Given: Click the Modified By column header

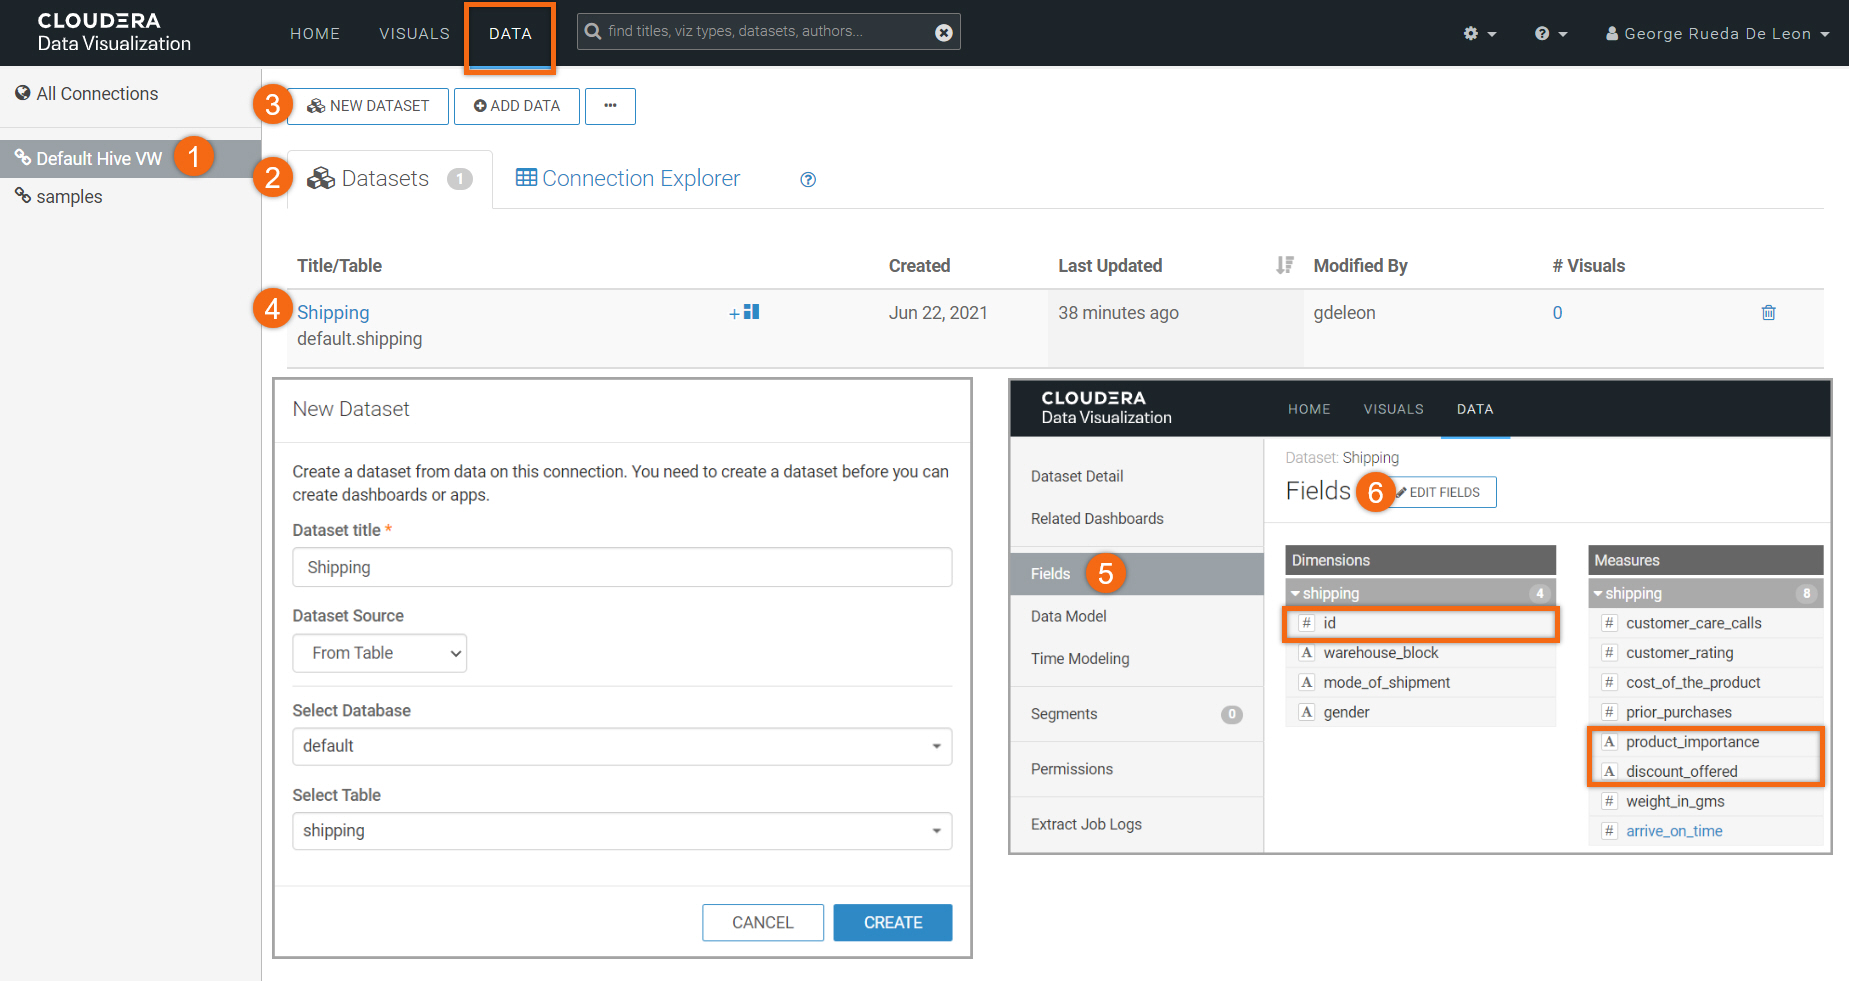Looking at the screenshot, I should coord(1360,266).
